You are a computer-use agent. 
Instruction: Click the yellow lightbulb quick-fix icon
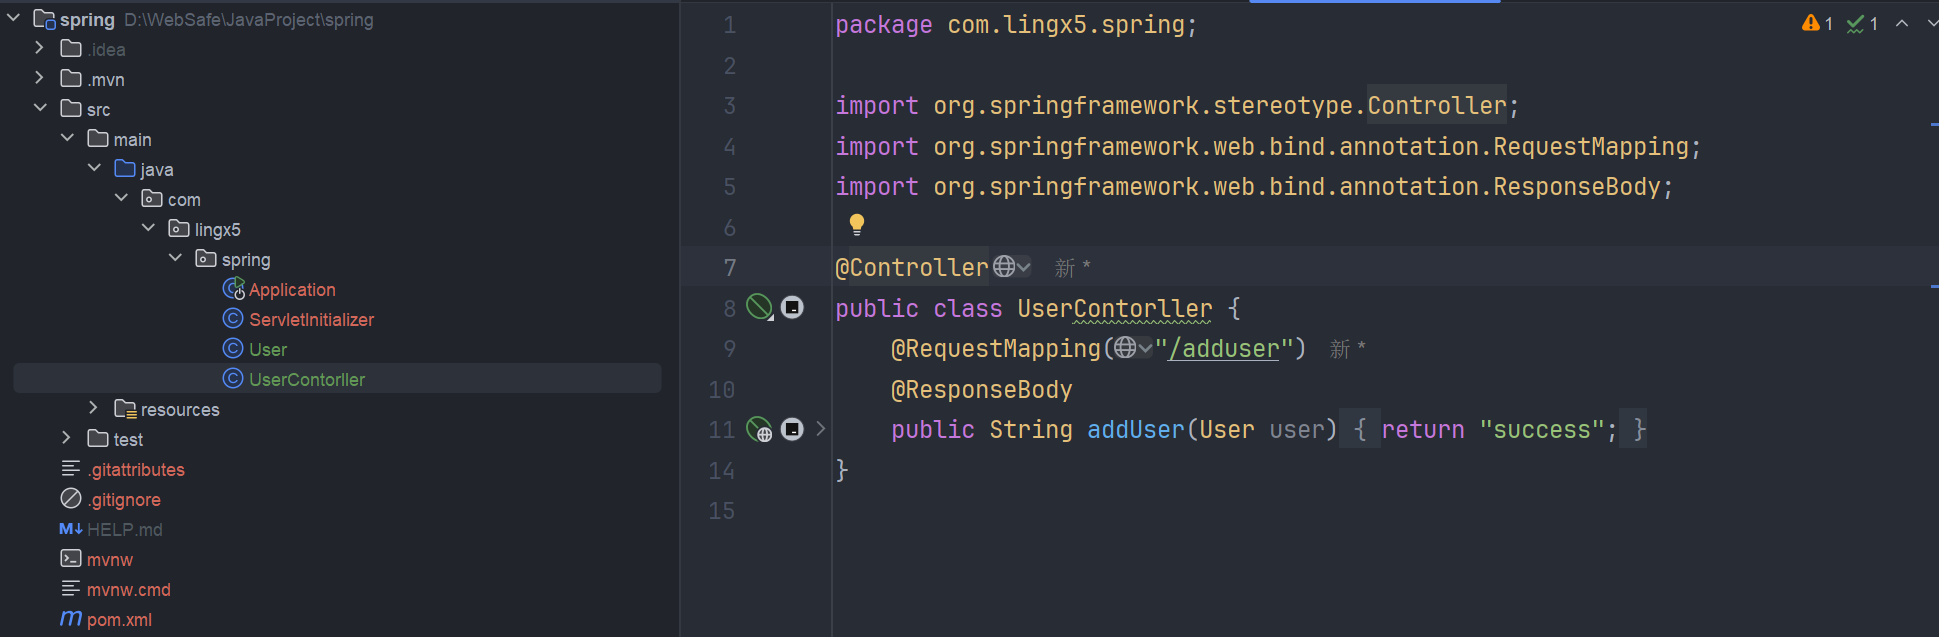(x=857, y=224)
